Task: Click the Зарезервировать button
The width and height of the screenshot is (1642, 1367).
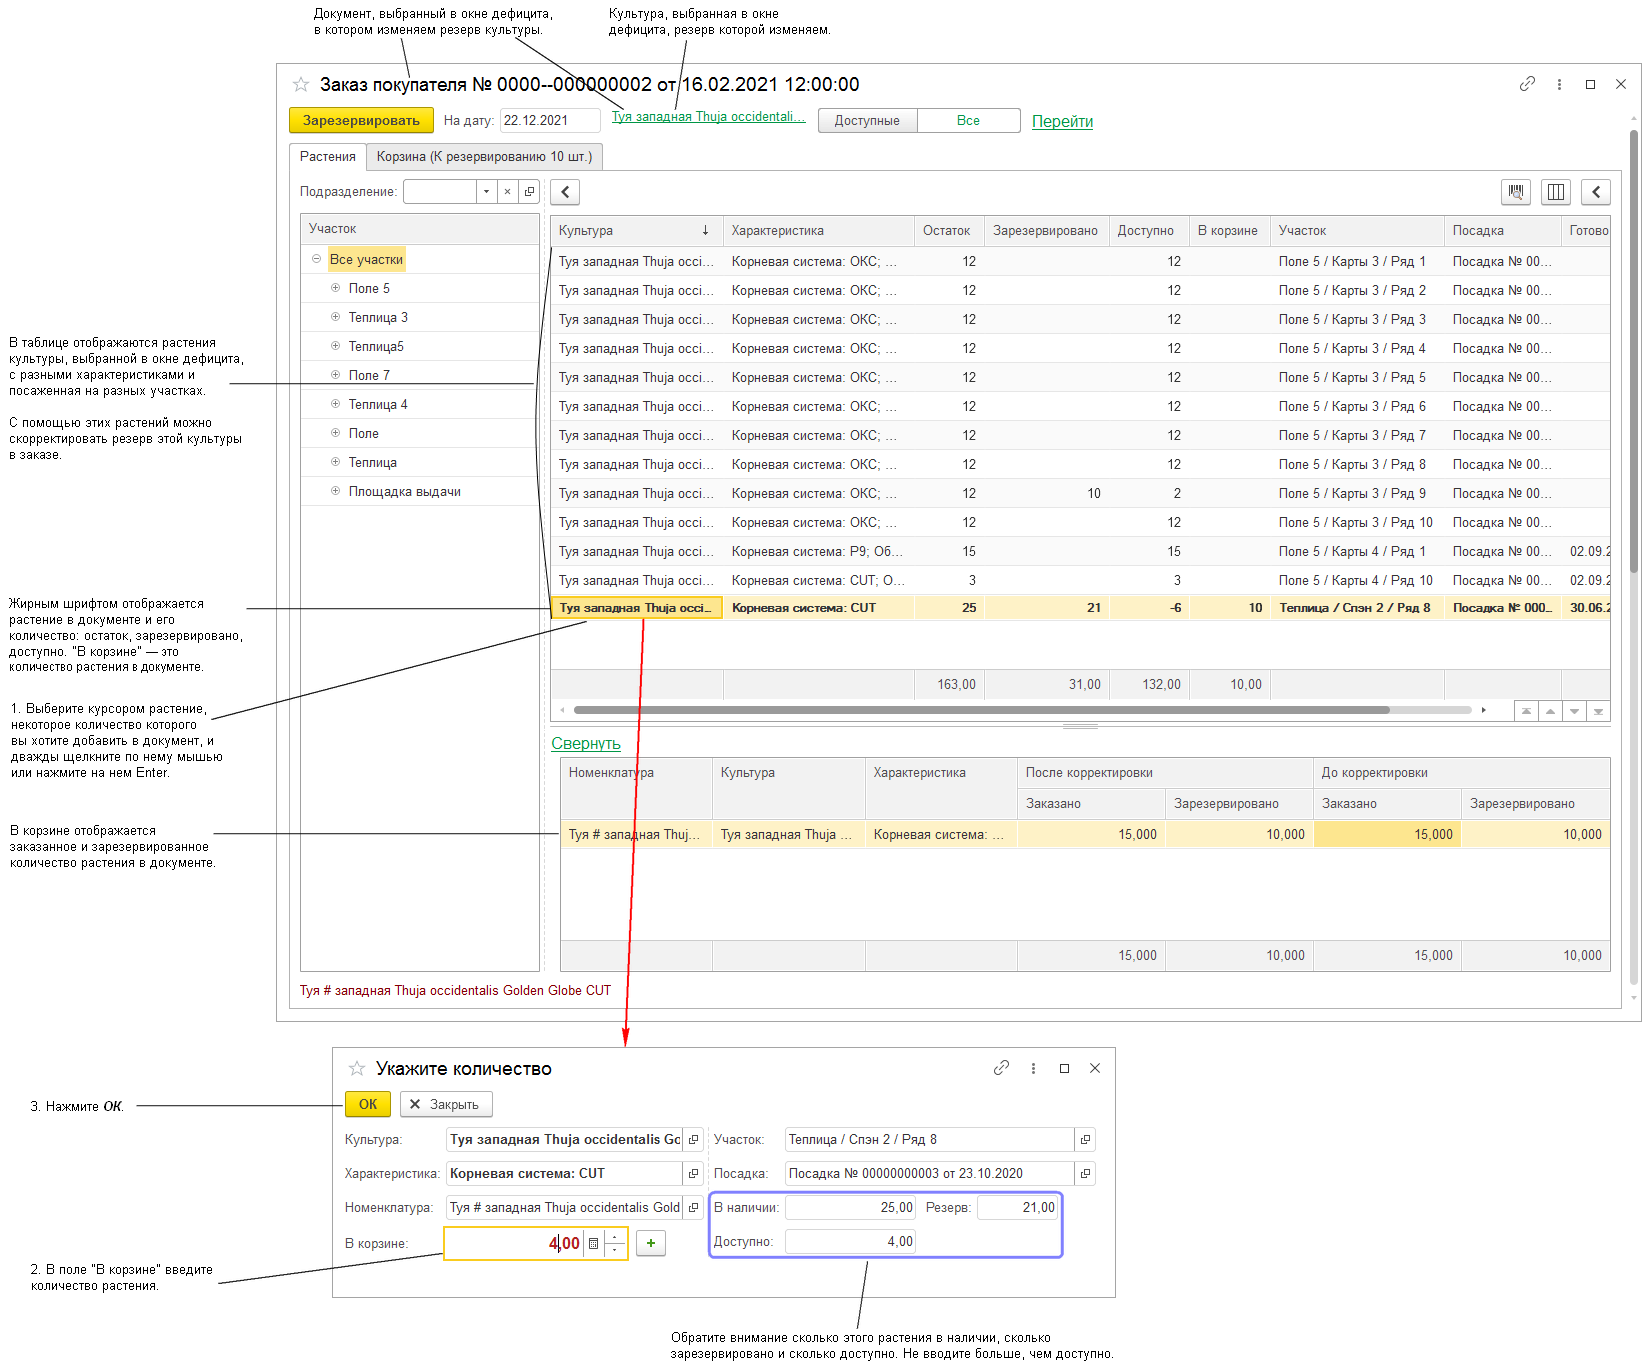Action: tap(361, 121)
